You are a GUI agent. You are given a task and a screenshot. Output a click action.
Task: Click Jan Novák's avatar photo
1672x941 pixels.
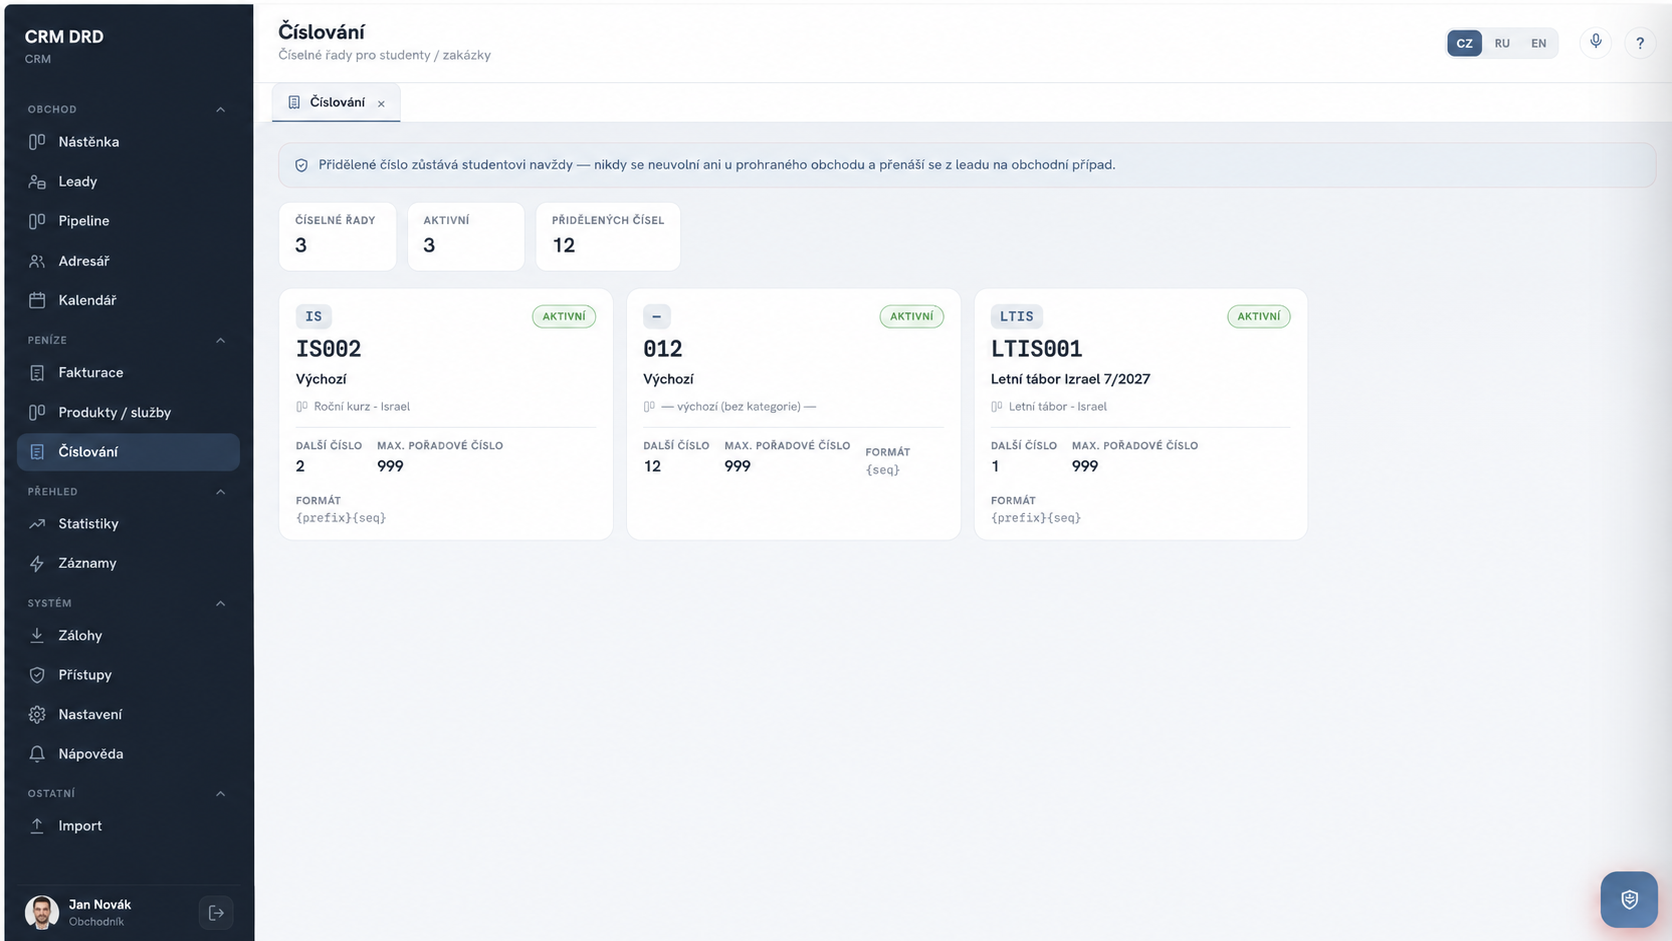point(42,912)
